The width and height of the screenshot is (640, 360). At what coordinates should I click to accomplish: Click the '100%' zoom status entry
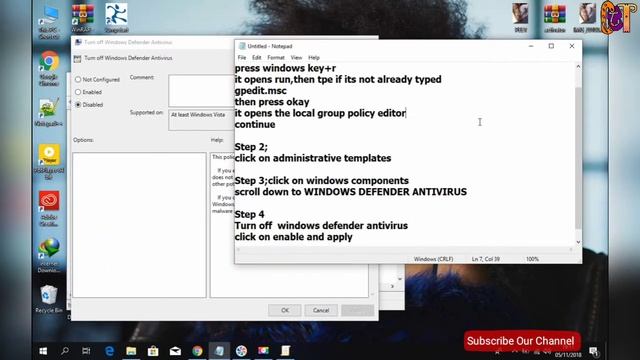[x=532, y=259]
